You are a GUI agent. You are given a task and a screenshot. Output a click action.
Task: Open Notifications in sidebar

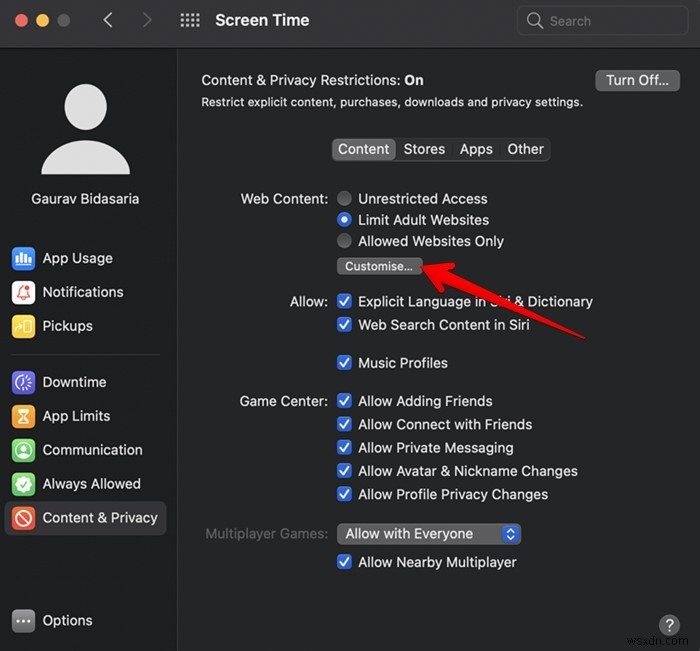[x=85, y=292]
